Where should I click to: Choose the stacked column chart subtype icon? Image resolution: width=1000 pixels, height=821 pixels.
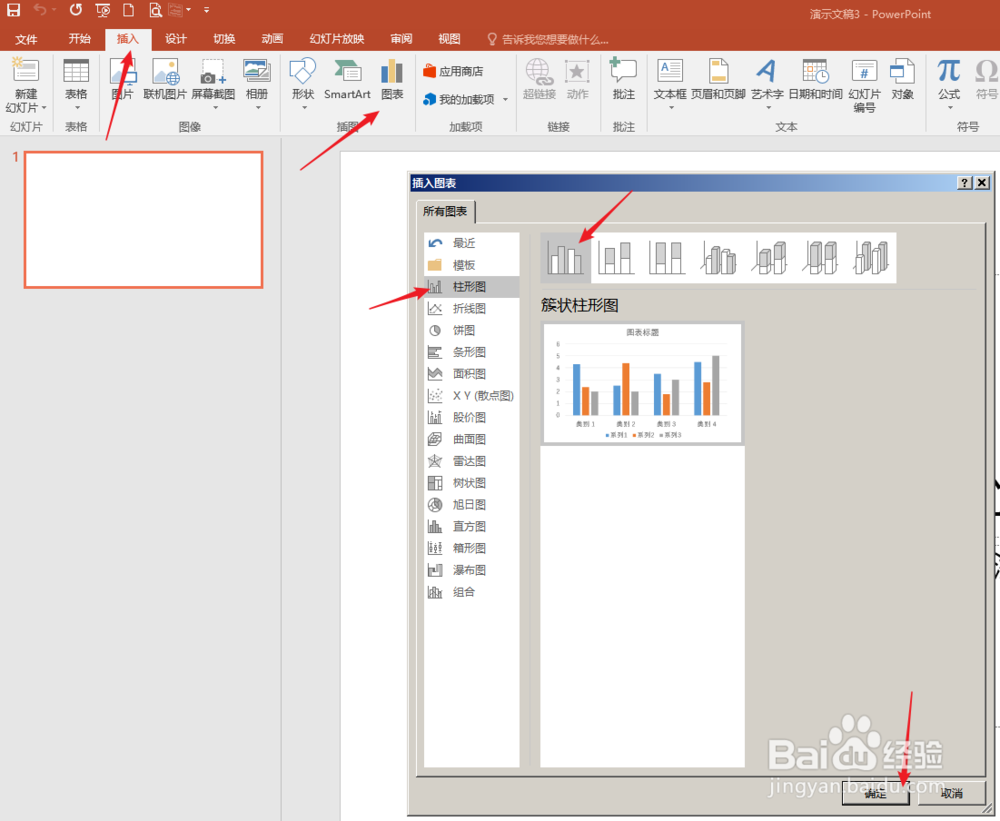[616, 258]
